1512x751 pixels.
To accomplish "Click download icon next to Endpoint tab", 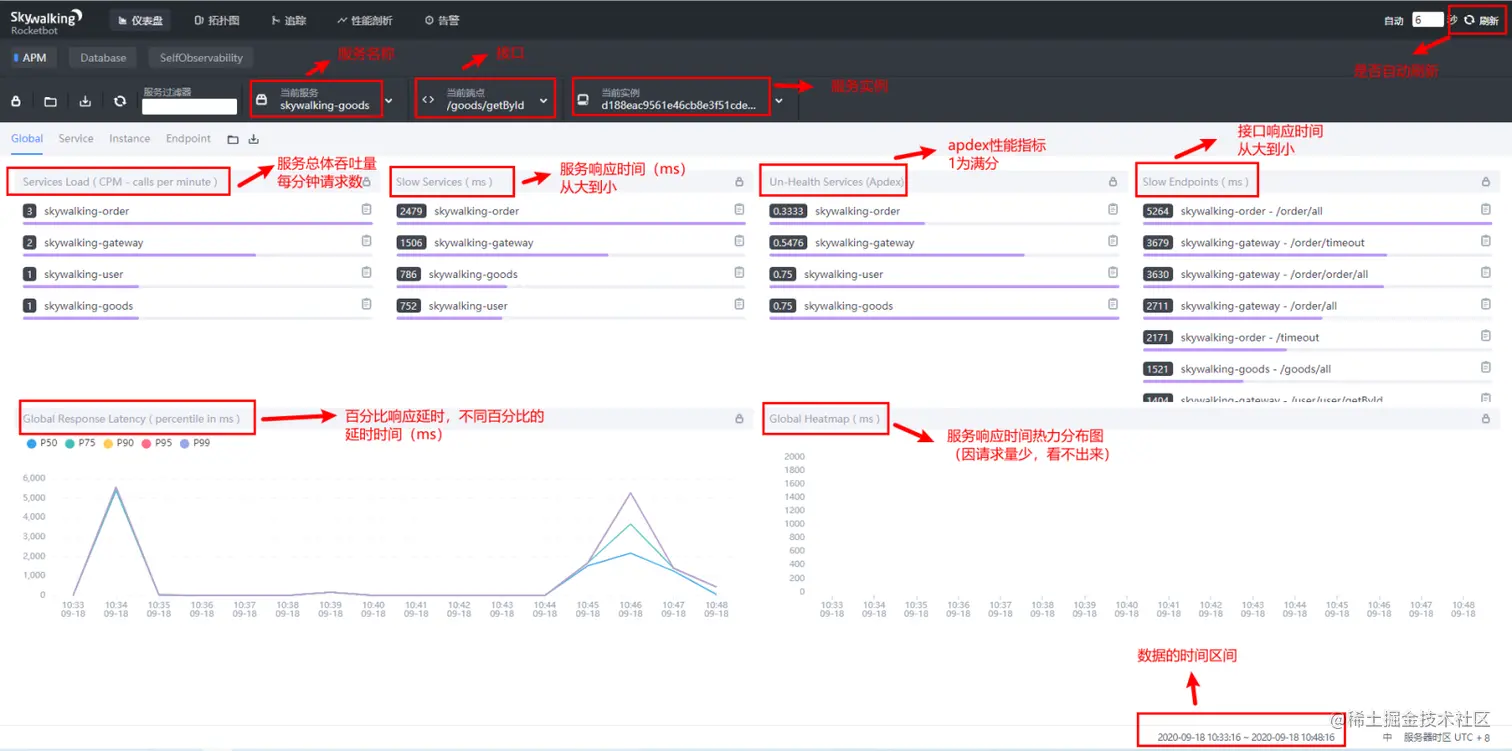I will click(254, 139).
